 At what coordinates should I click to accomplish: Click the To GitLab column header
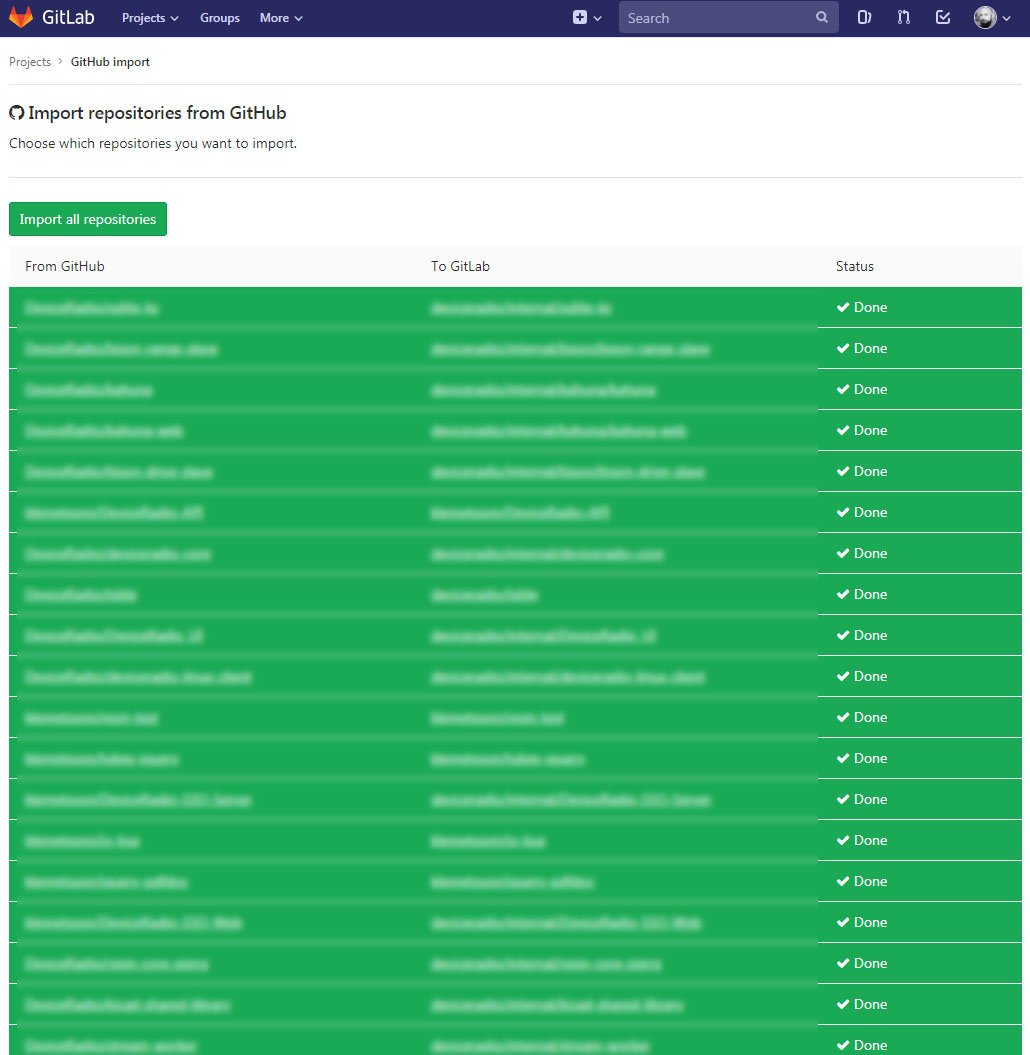coord(460,266)
